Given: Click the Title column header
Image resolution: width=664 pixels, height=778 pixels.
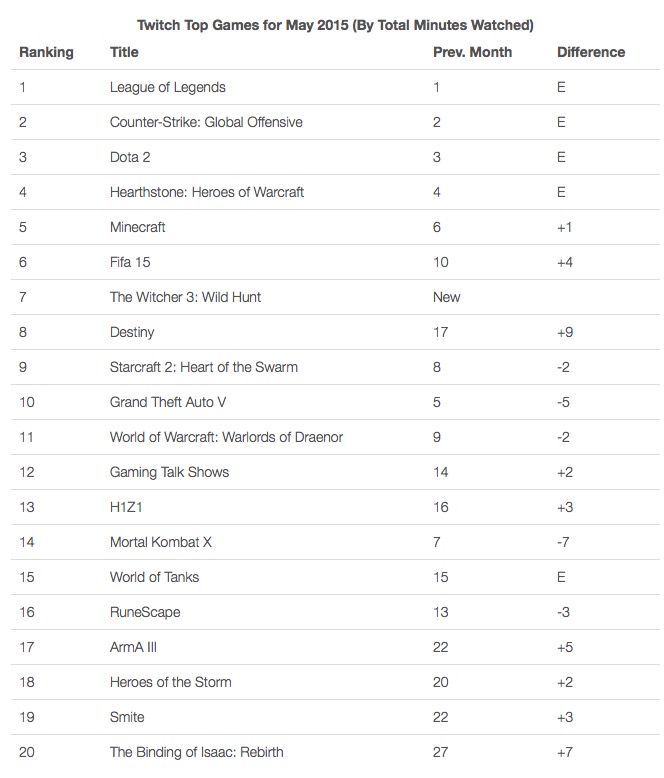Looking at the screenshot, I should (x=124, y=52).
